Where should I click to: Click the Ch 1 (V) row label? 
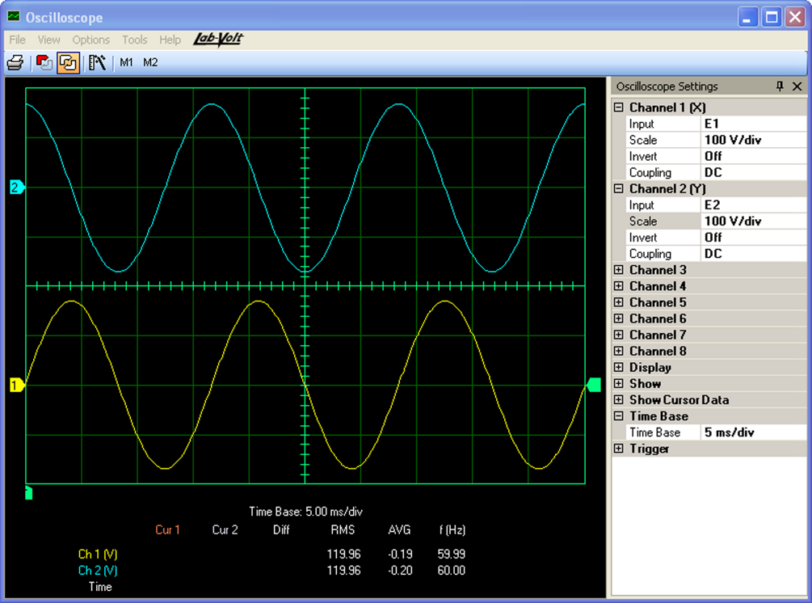(x=98, y=554)
